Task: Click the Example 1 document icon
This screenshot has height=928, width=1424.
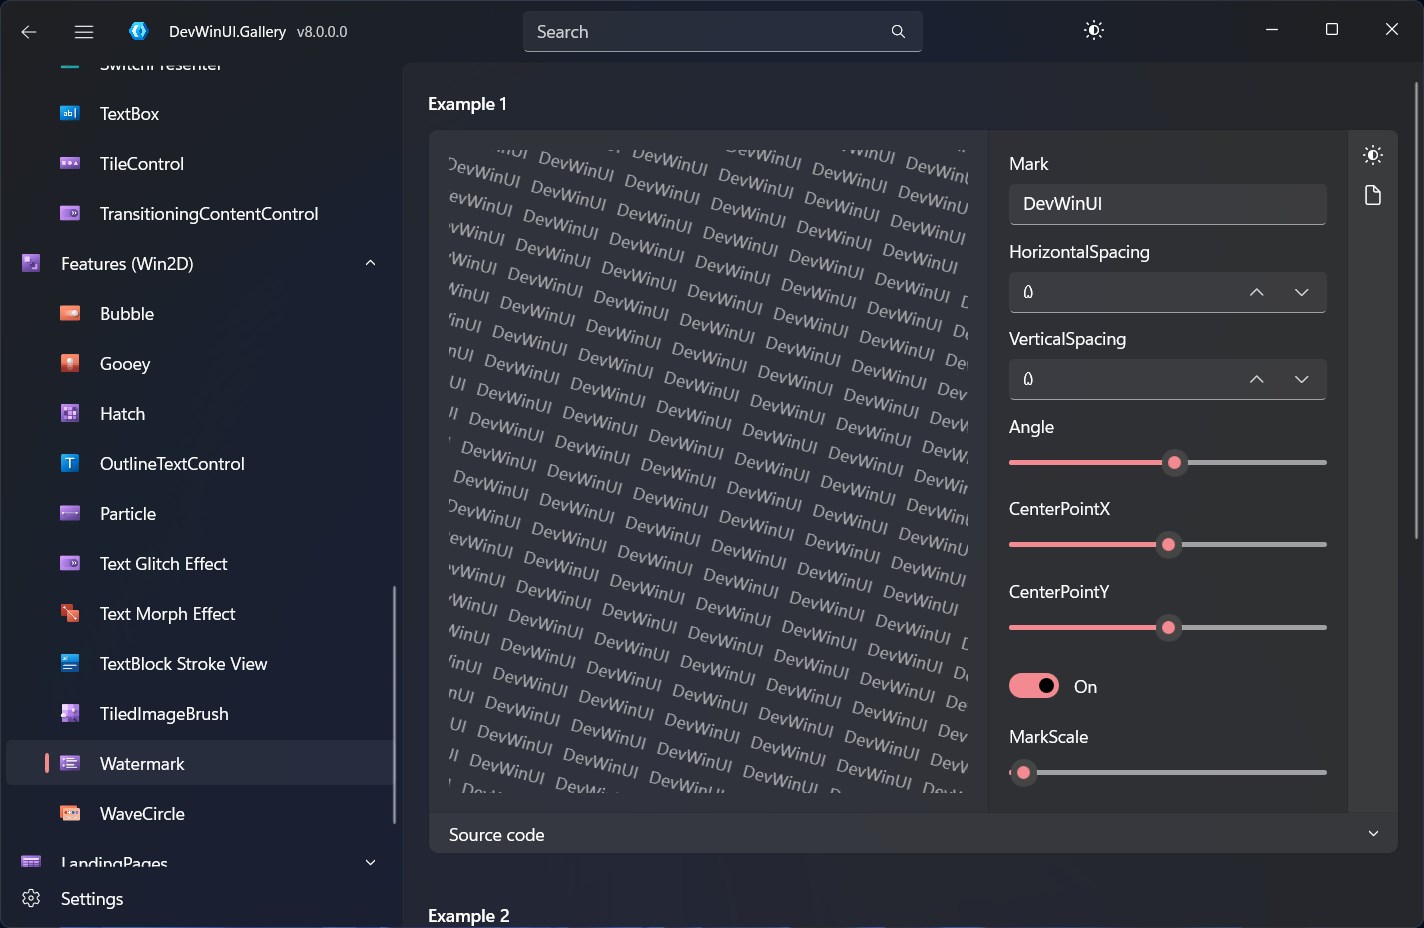Action: 1373,195
